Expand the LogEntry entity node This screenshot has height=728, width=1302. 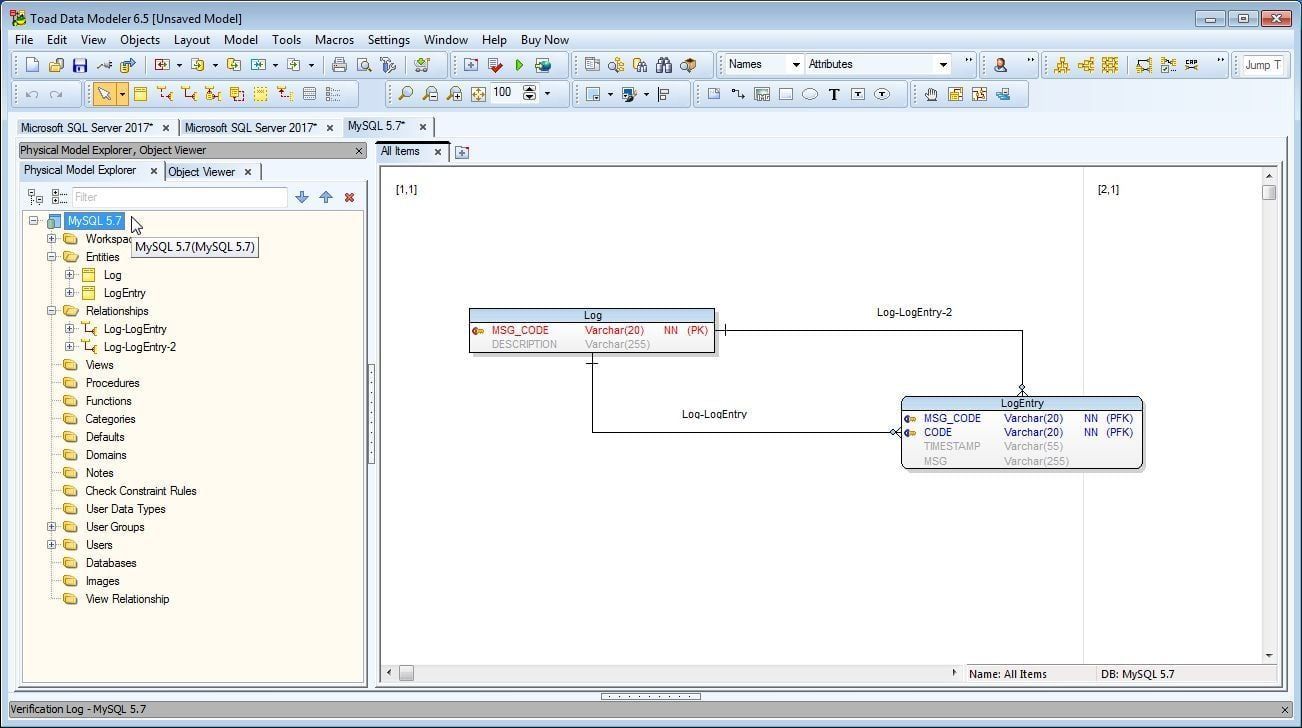click(69, 293)
